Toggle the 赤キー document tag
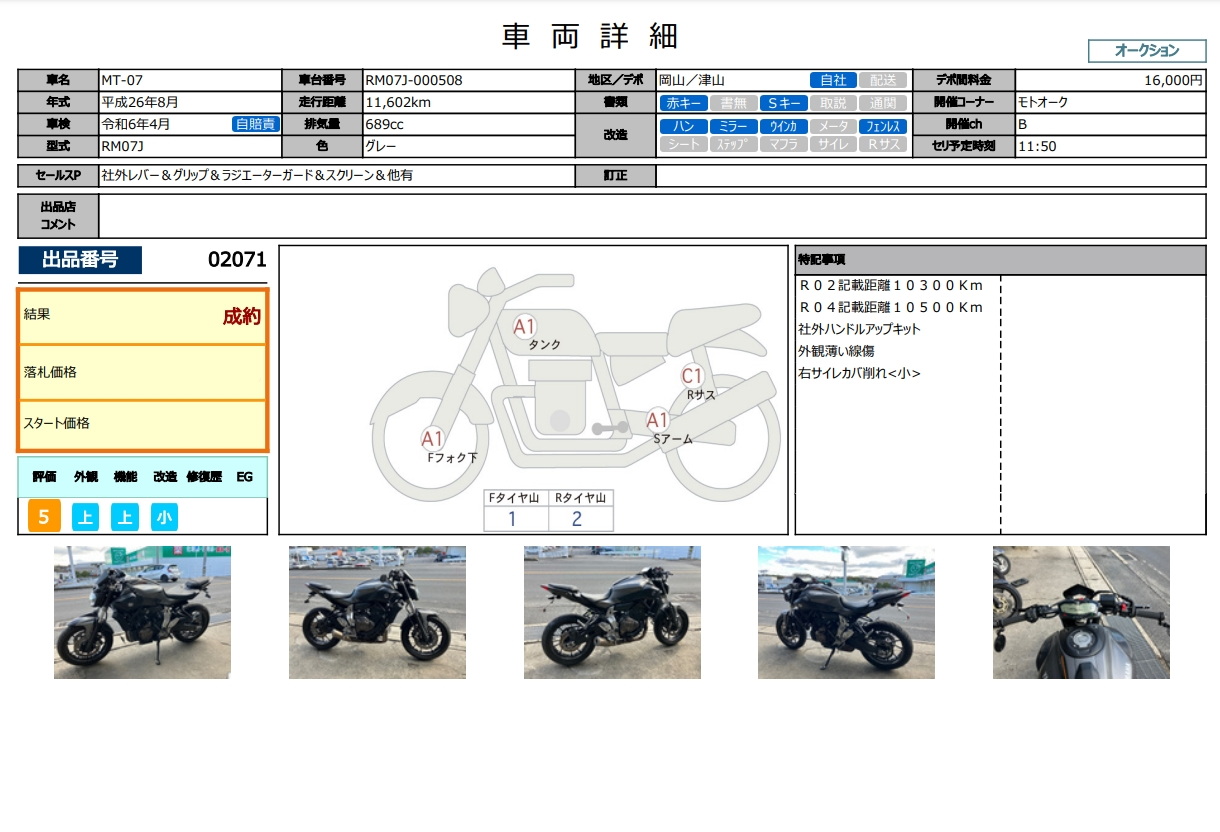Image resolution: width=1220 pixels, height=832 pixels. 684,102
